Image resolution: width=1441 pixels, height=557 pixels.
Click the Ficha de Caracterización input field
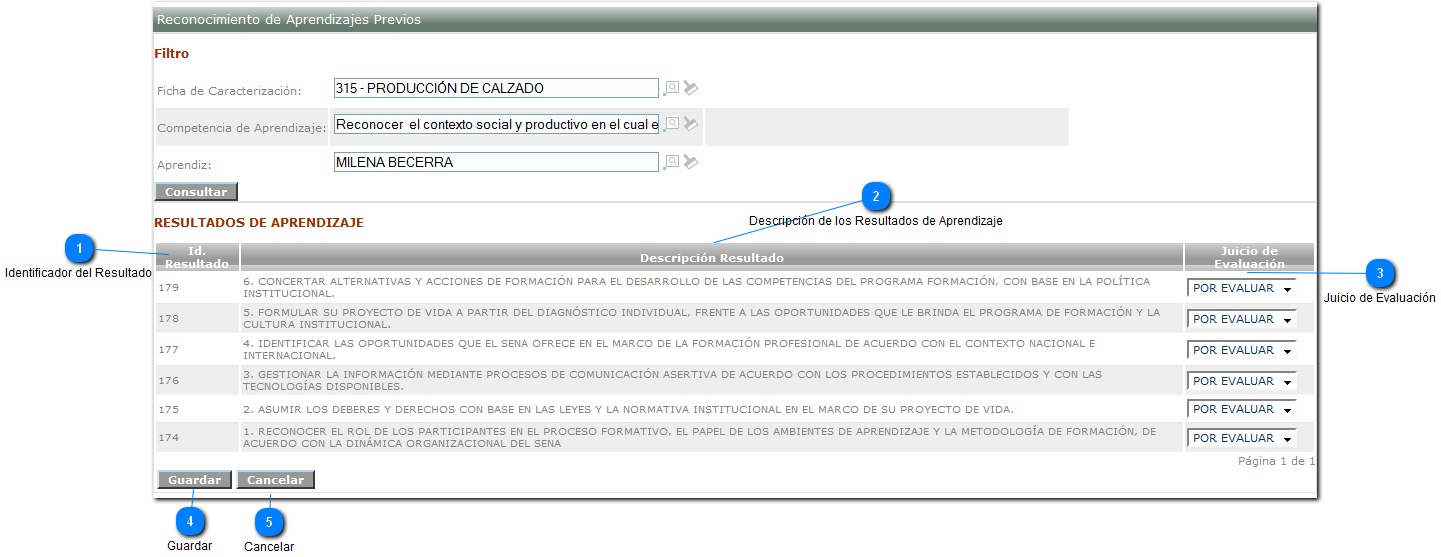point(496,88)
